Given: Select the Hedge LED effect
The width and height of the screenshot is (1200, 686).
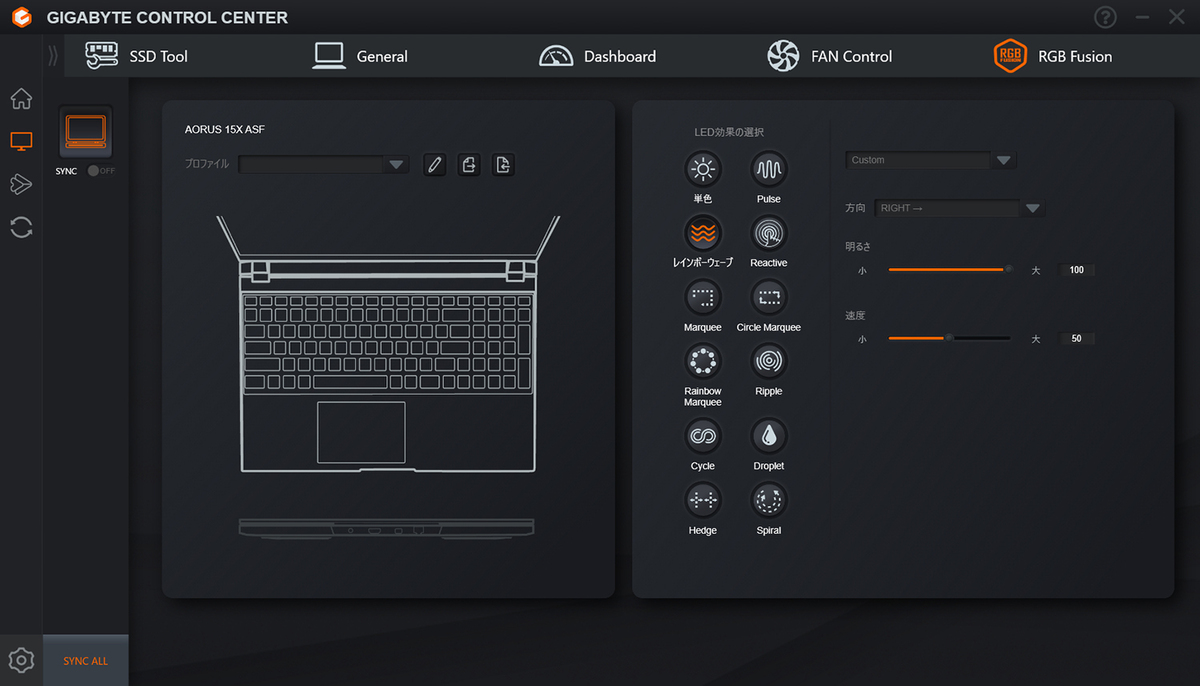Looking at the screenshot, I should click(703, 500).
